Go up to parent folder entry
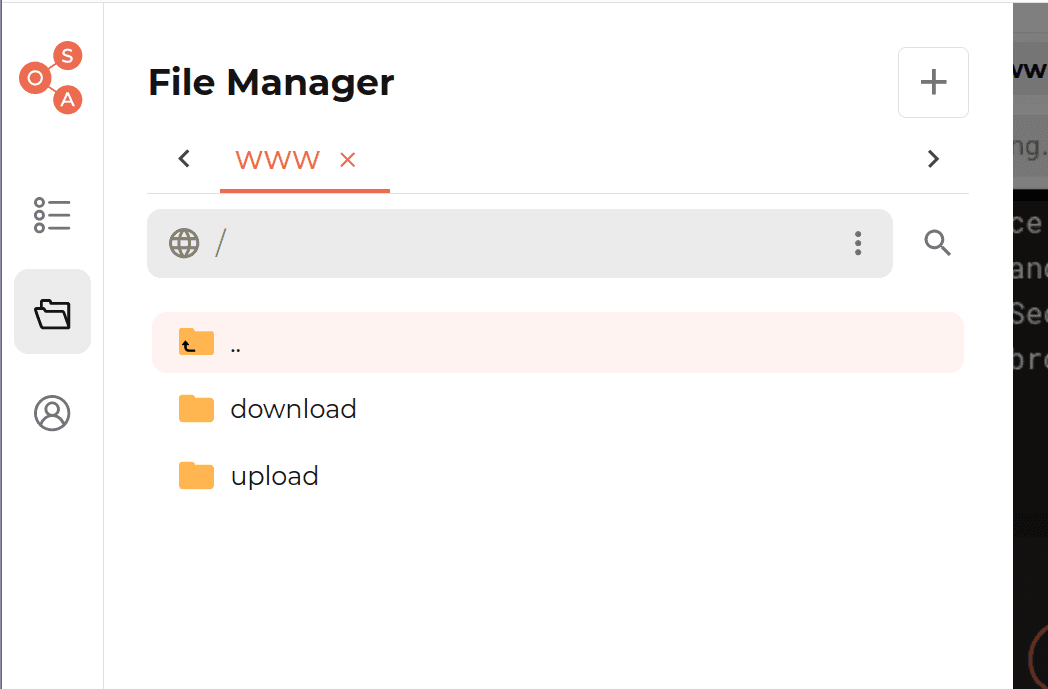The image size is (1048, 689). pyautogui.click(x=557, y=342)
